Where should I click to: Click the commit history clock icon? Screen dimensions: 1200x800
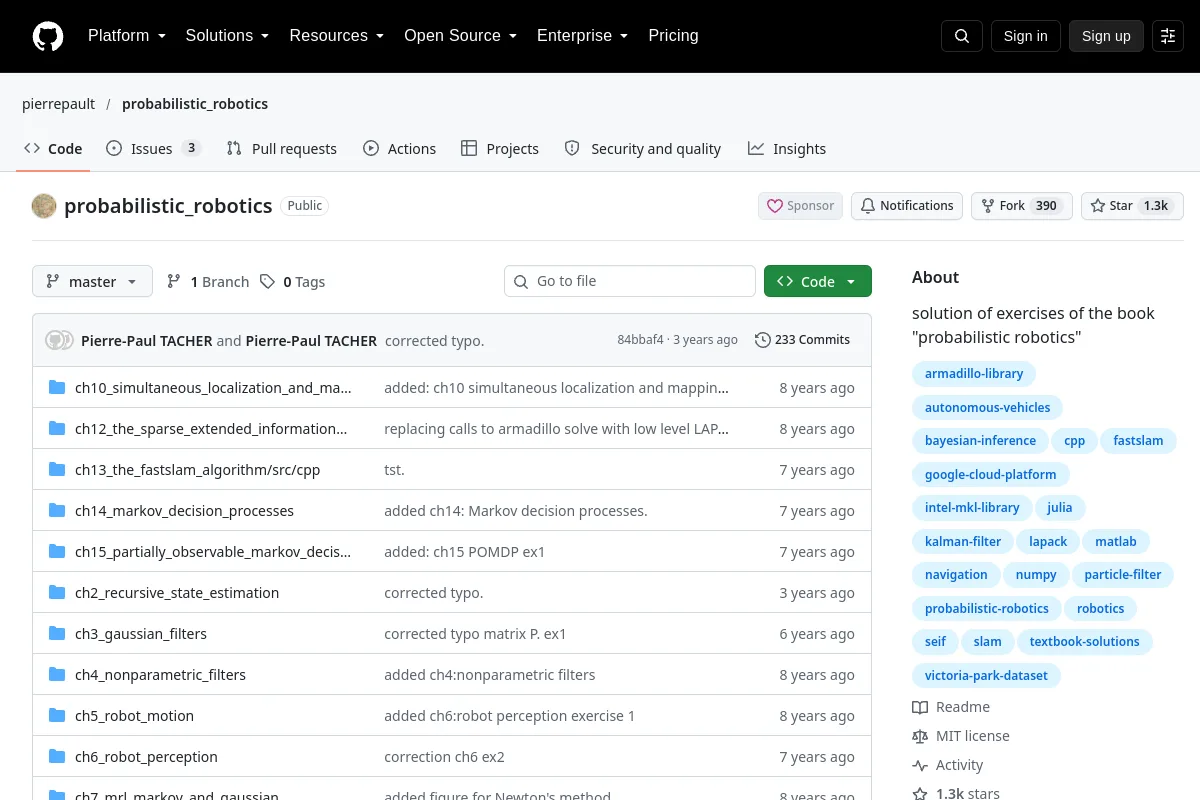762,340
